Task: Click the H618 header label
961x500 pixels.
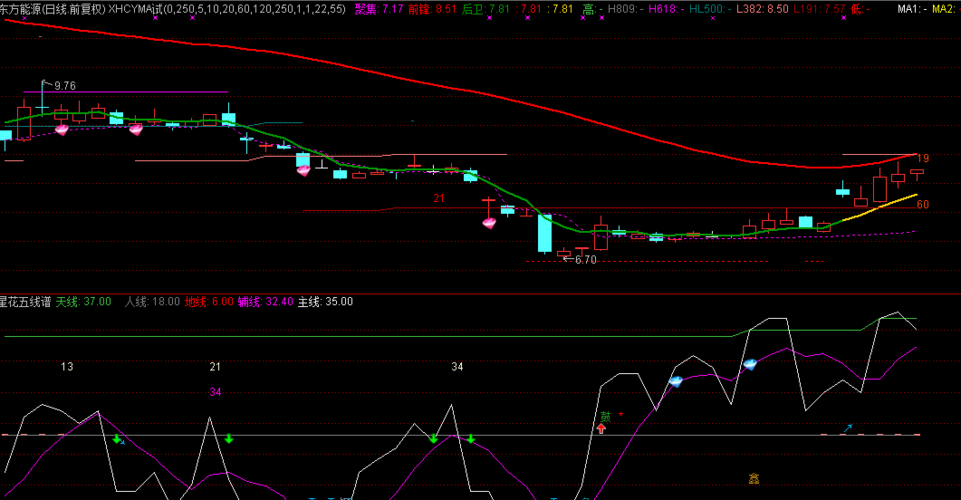Action: pos(664,9)
